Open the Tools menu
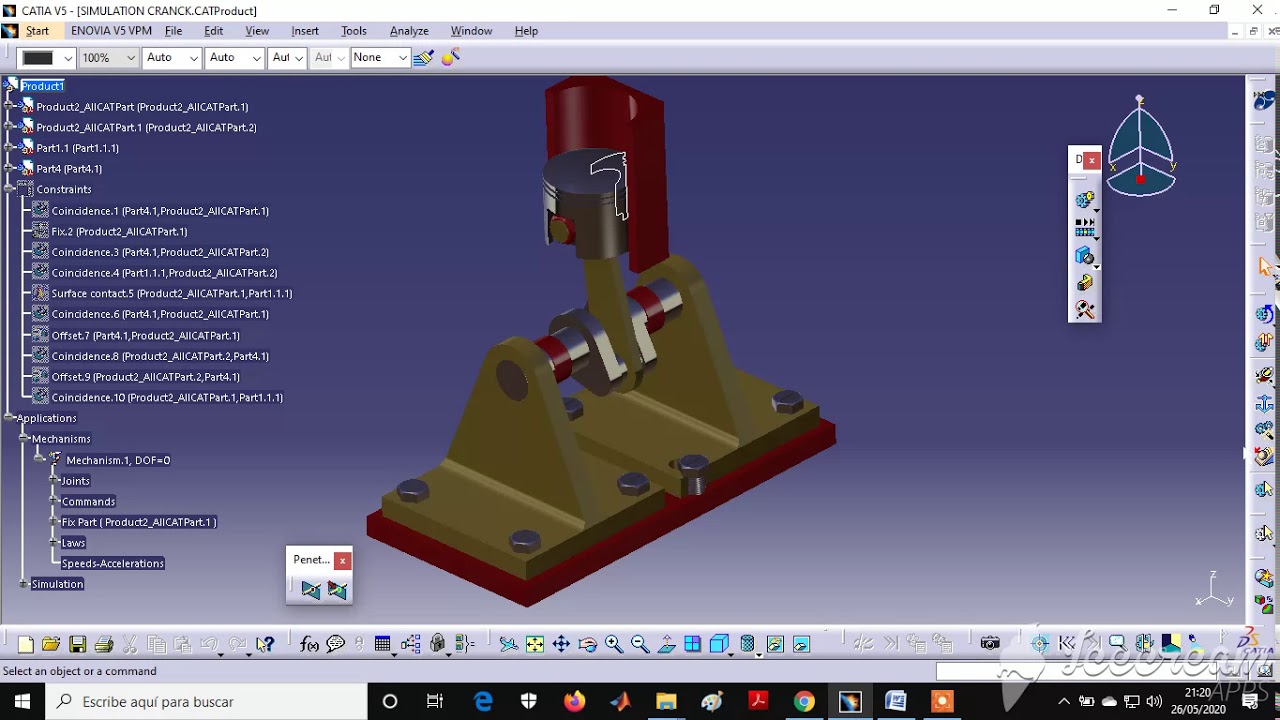Screen dimensions: 1280x720 click(x=354, y=31)
